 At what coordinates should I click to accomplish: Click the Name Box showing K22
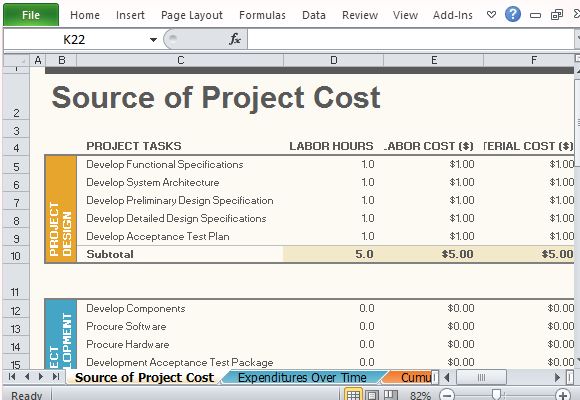(74, 40)
